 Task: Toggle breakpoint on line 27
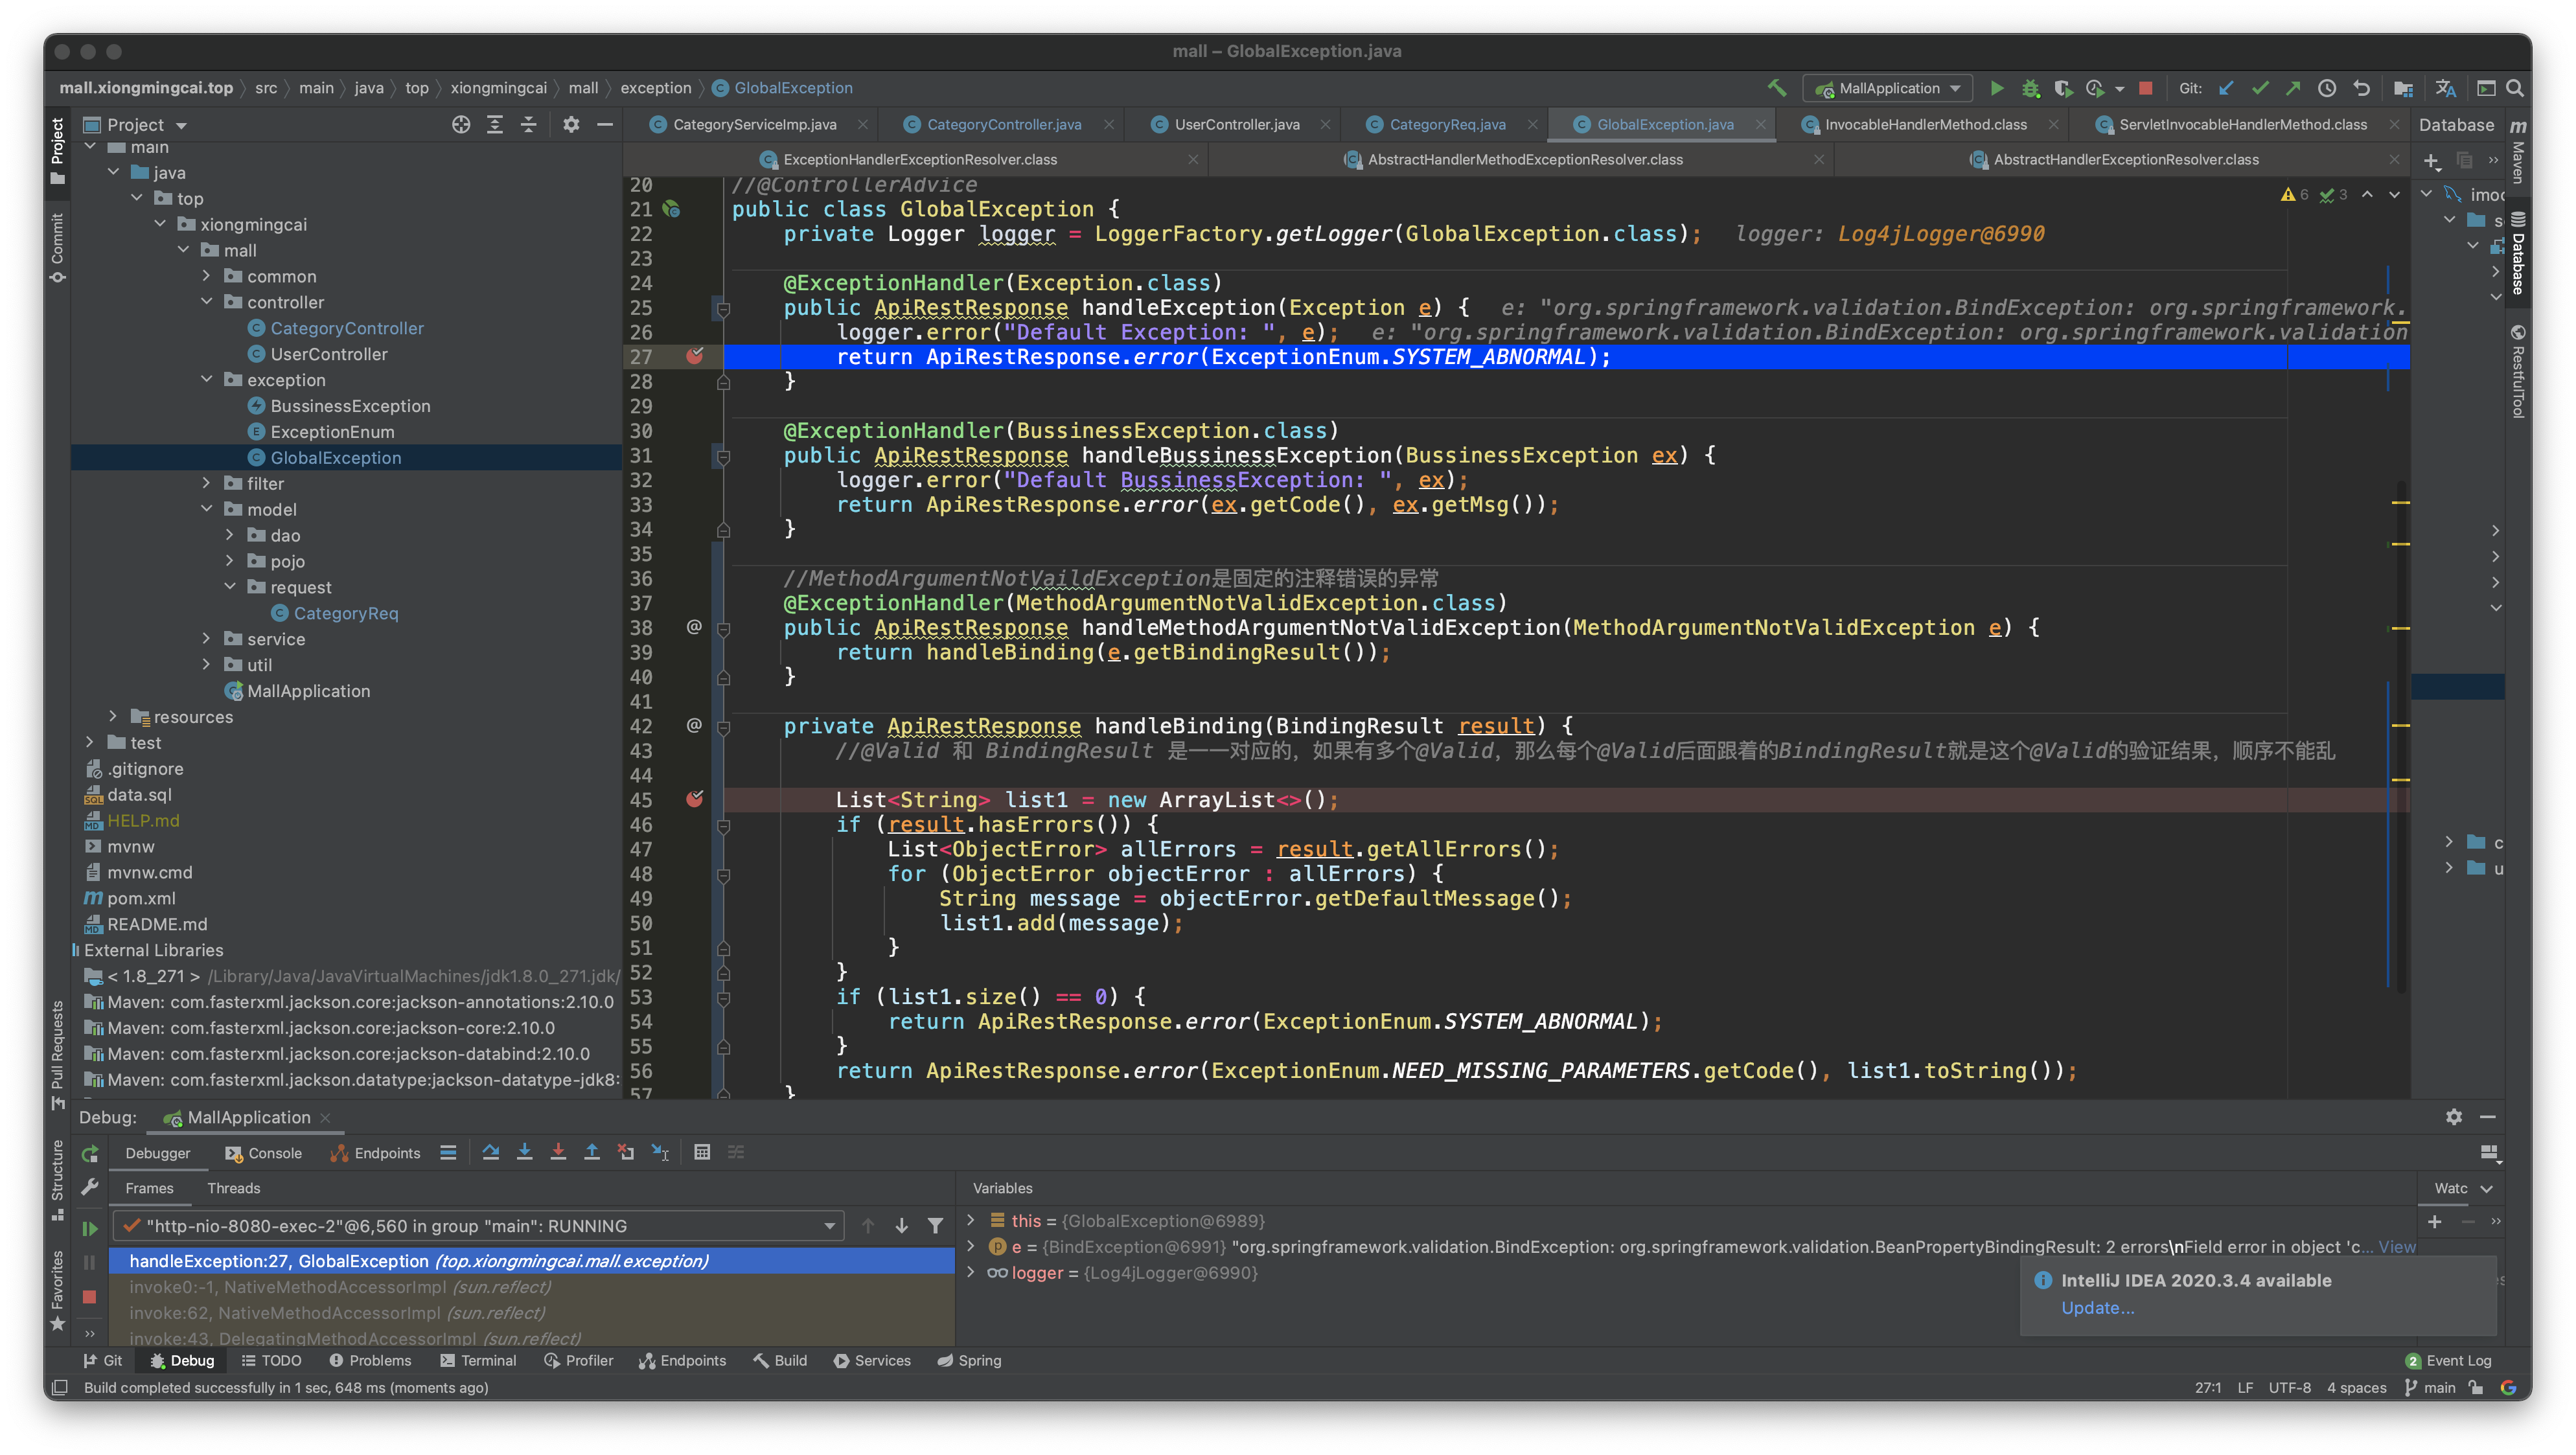pyautogui.click(x=694, y=356)
